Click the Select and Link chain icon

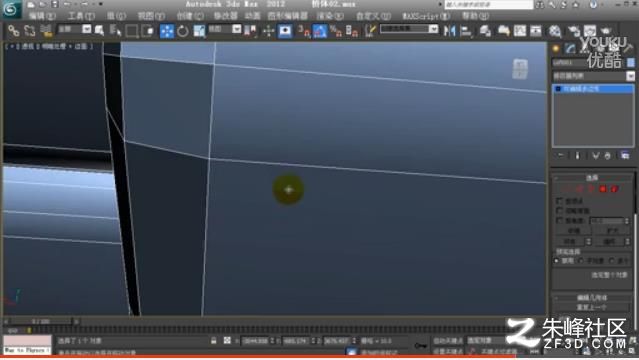pos(13,31)
